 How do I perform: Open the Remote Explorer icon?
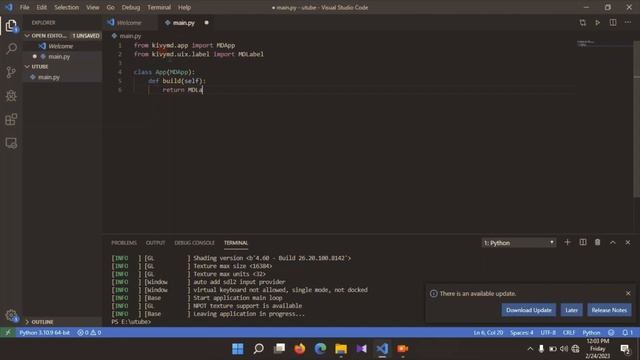[x=11, y=143]
